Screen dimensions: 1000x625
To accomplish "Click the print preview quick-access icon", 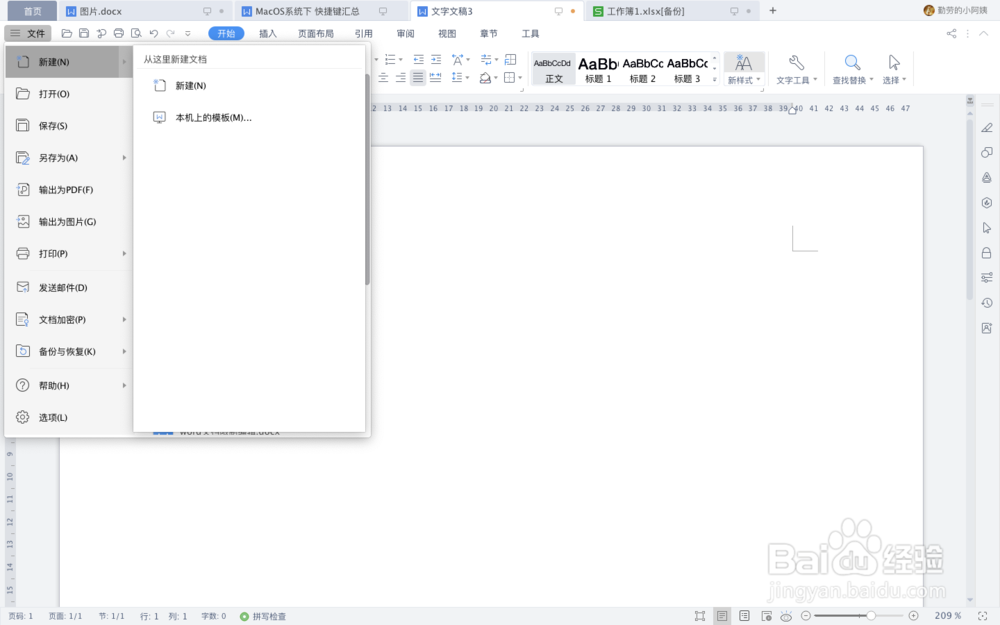I will (136, 33).
